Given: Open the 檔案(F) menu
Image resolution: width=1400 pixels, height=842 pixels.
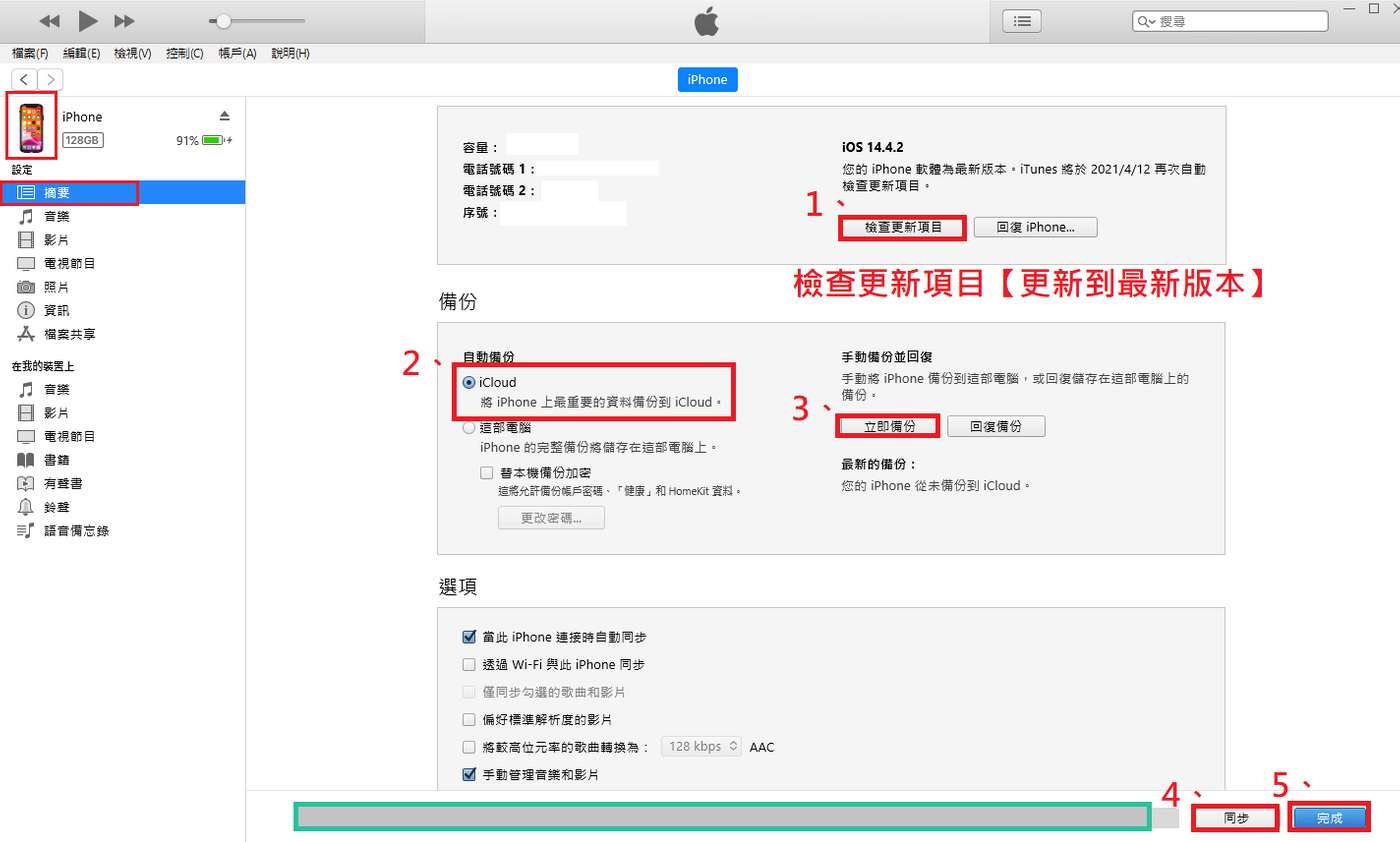Looking at the screenshot, I should (x=30, y=53).
